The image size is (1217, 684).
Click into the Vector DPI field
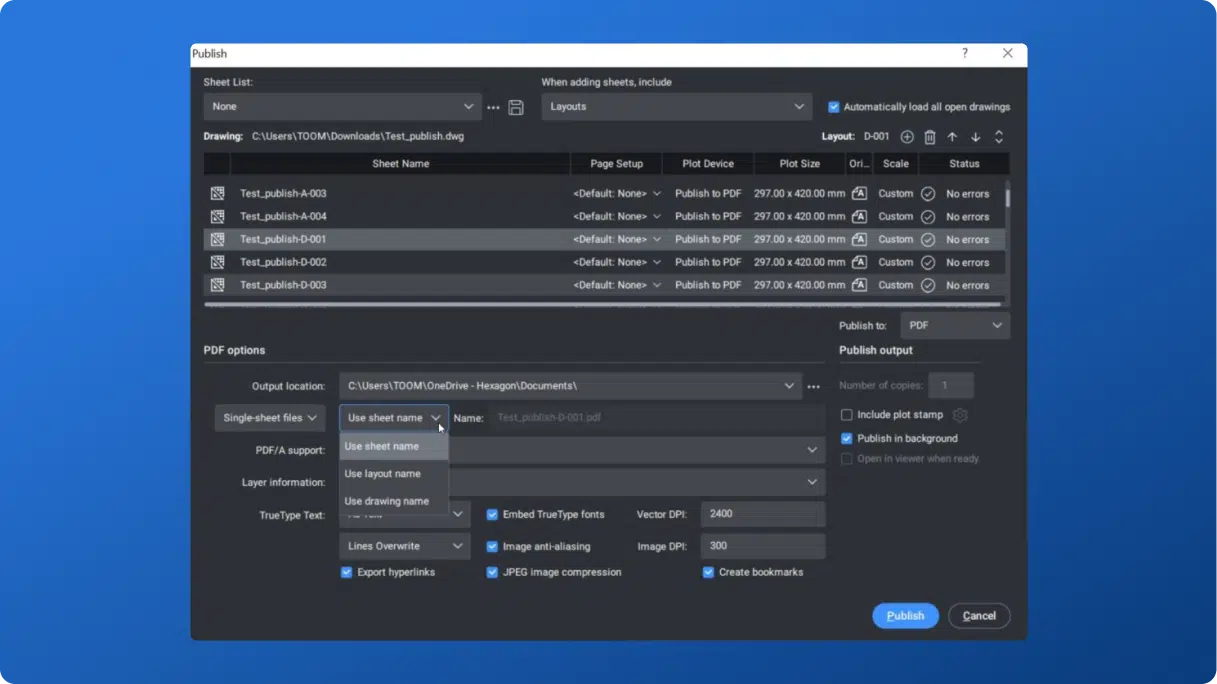(x=762, y=514)
